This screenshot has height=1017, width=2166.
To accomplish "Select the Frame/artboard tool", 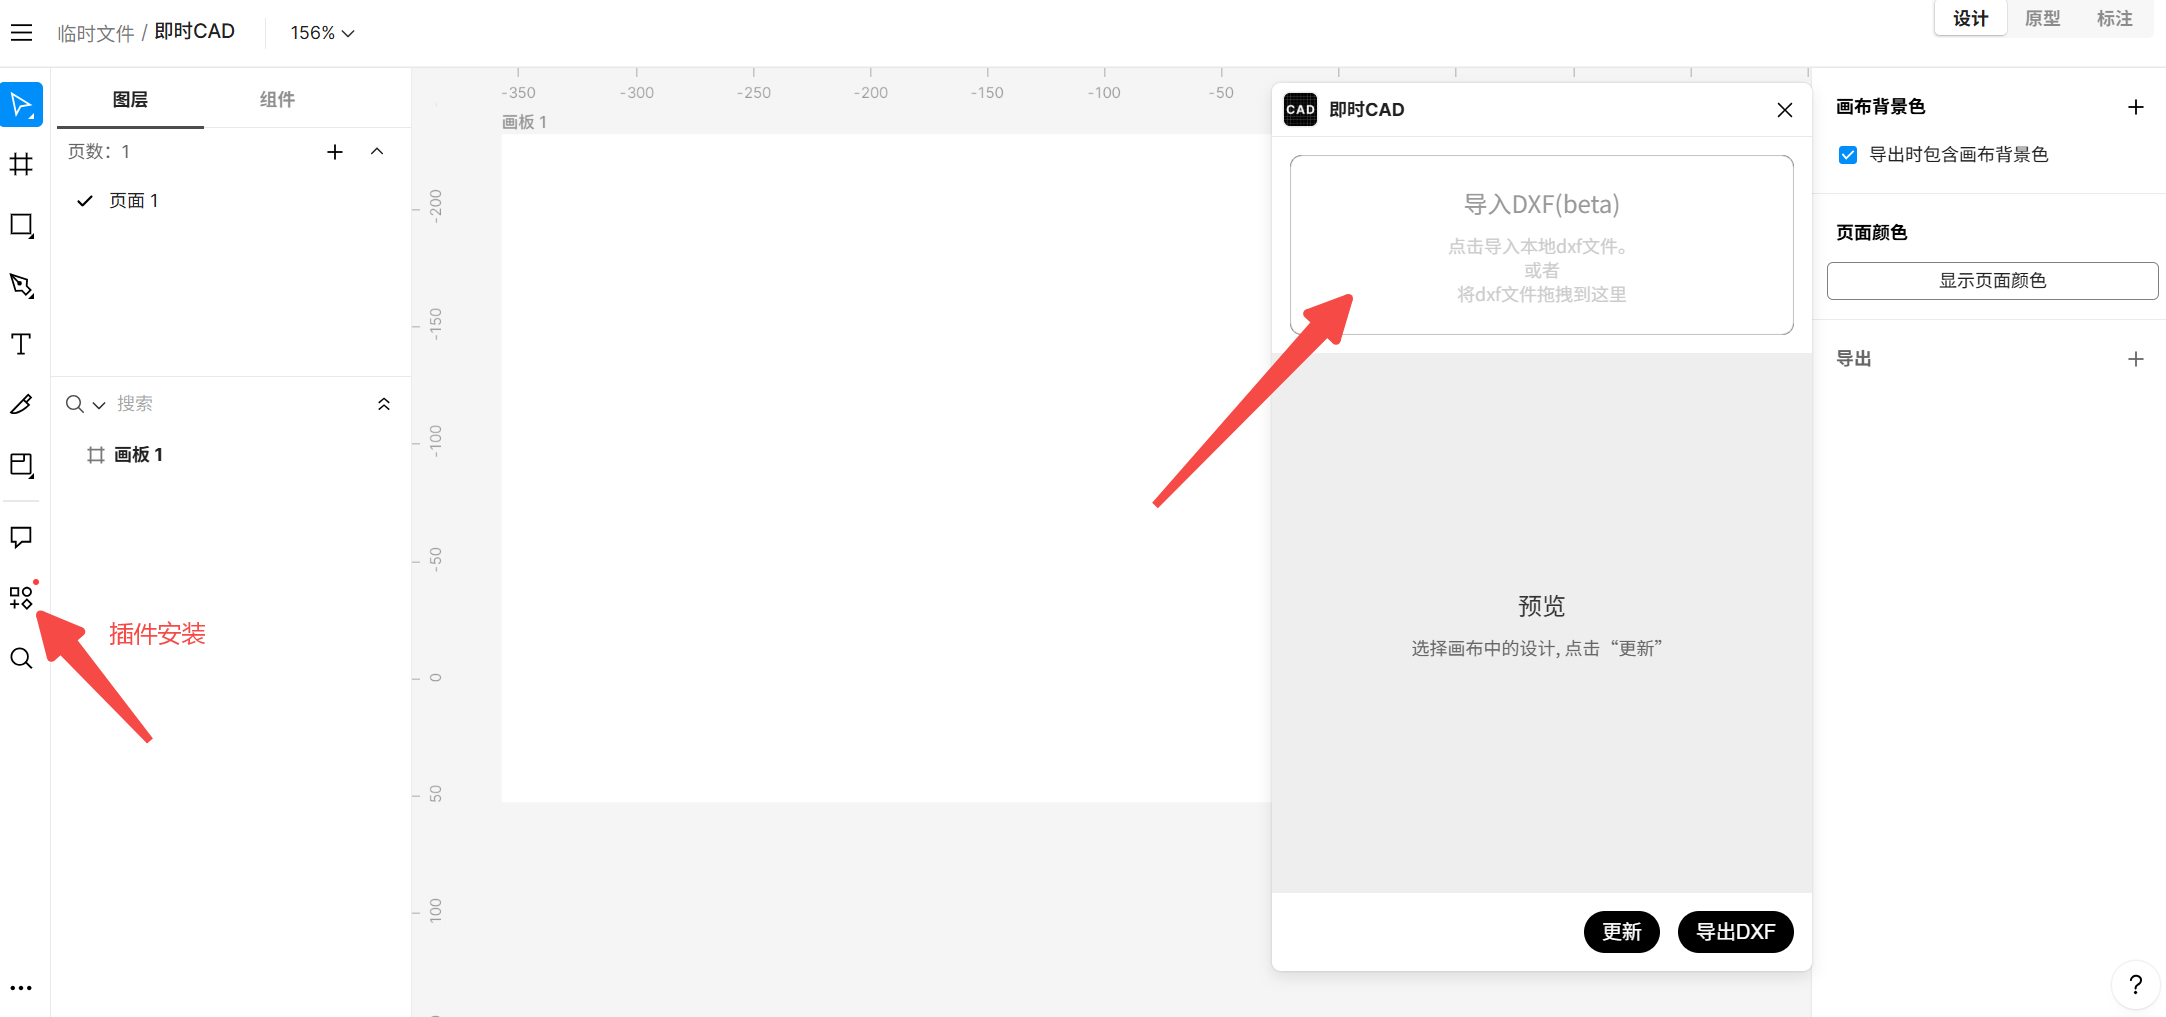I will pos(21,164).
